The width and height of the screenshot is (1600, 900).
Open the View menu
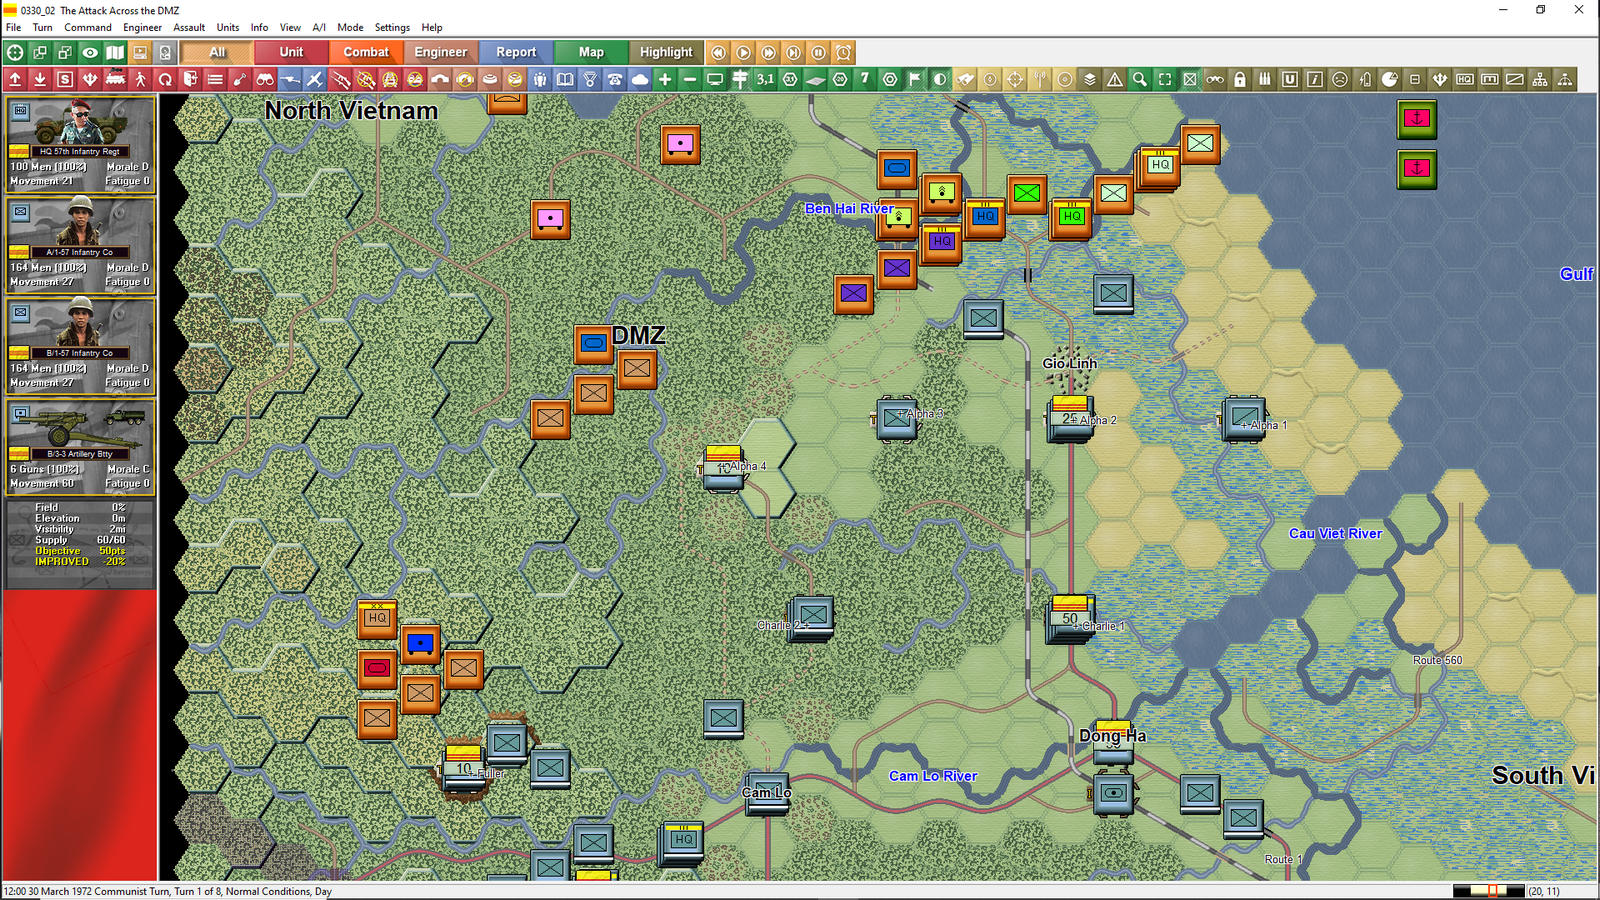click(290, 27)
